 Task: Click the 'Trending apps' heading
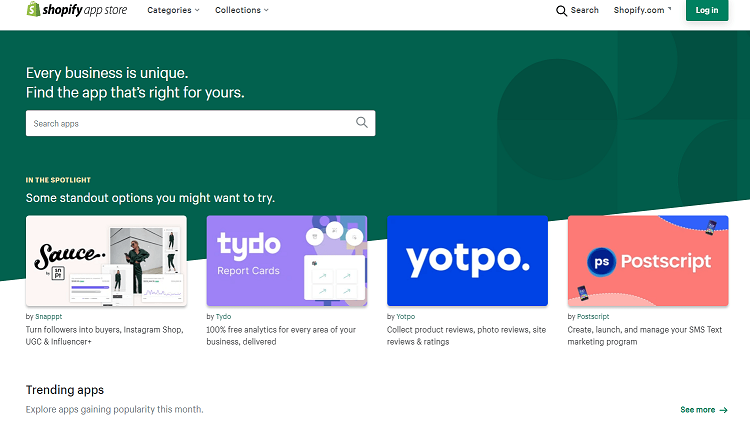tap(65, 390)
